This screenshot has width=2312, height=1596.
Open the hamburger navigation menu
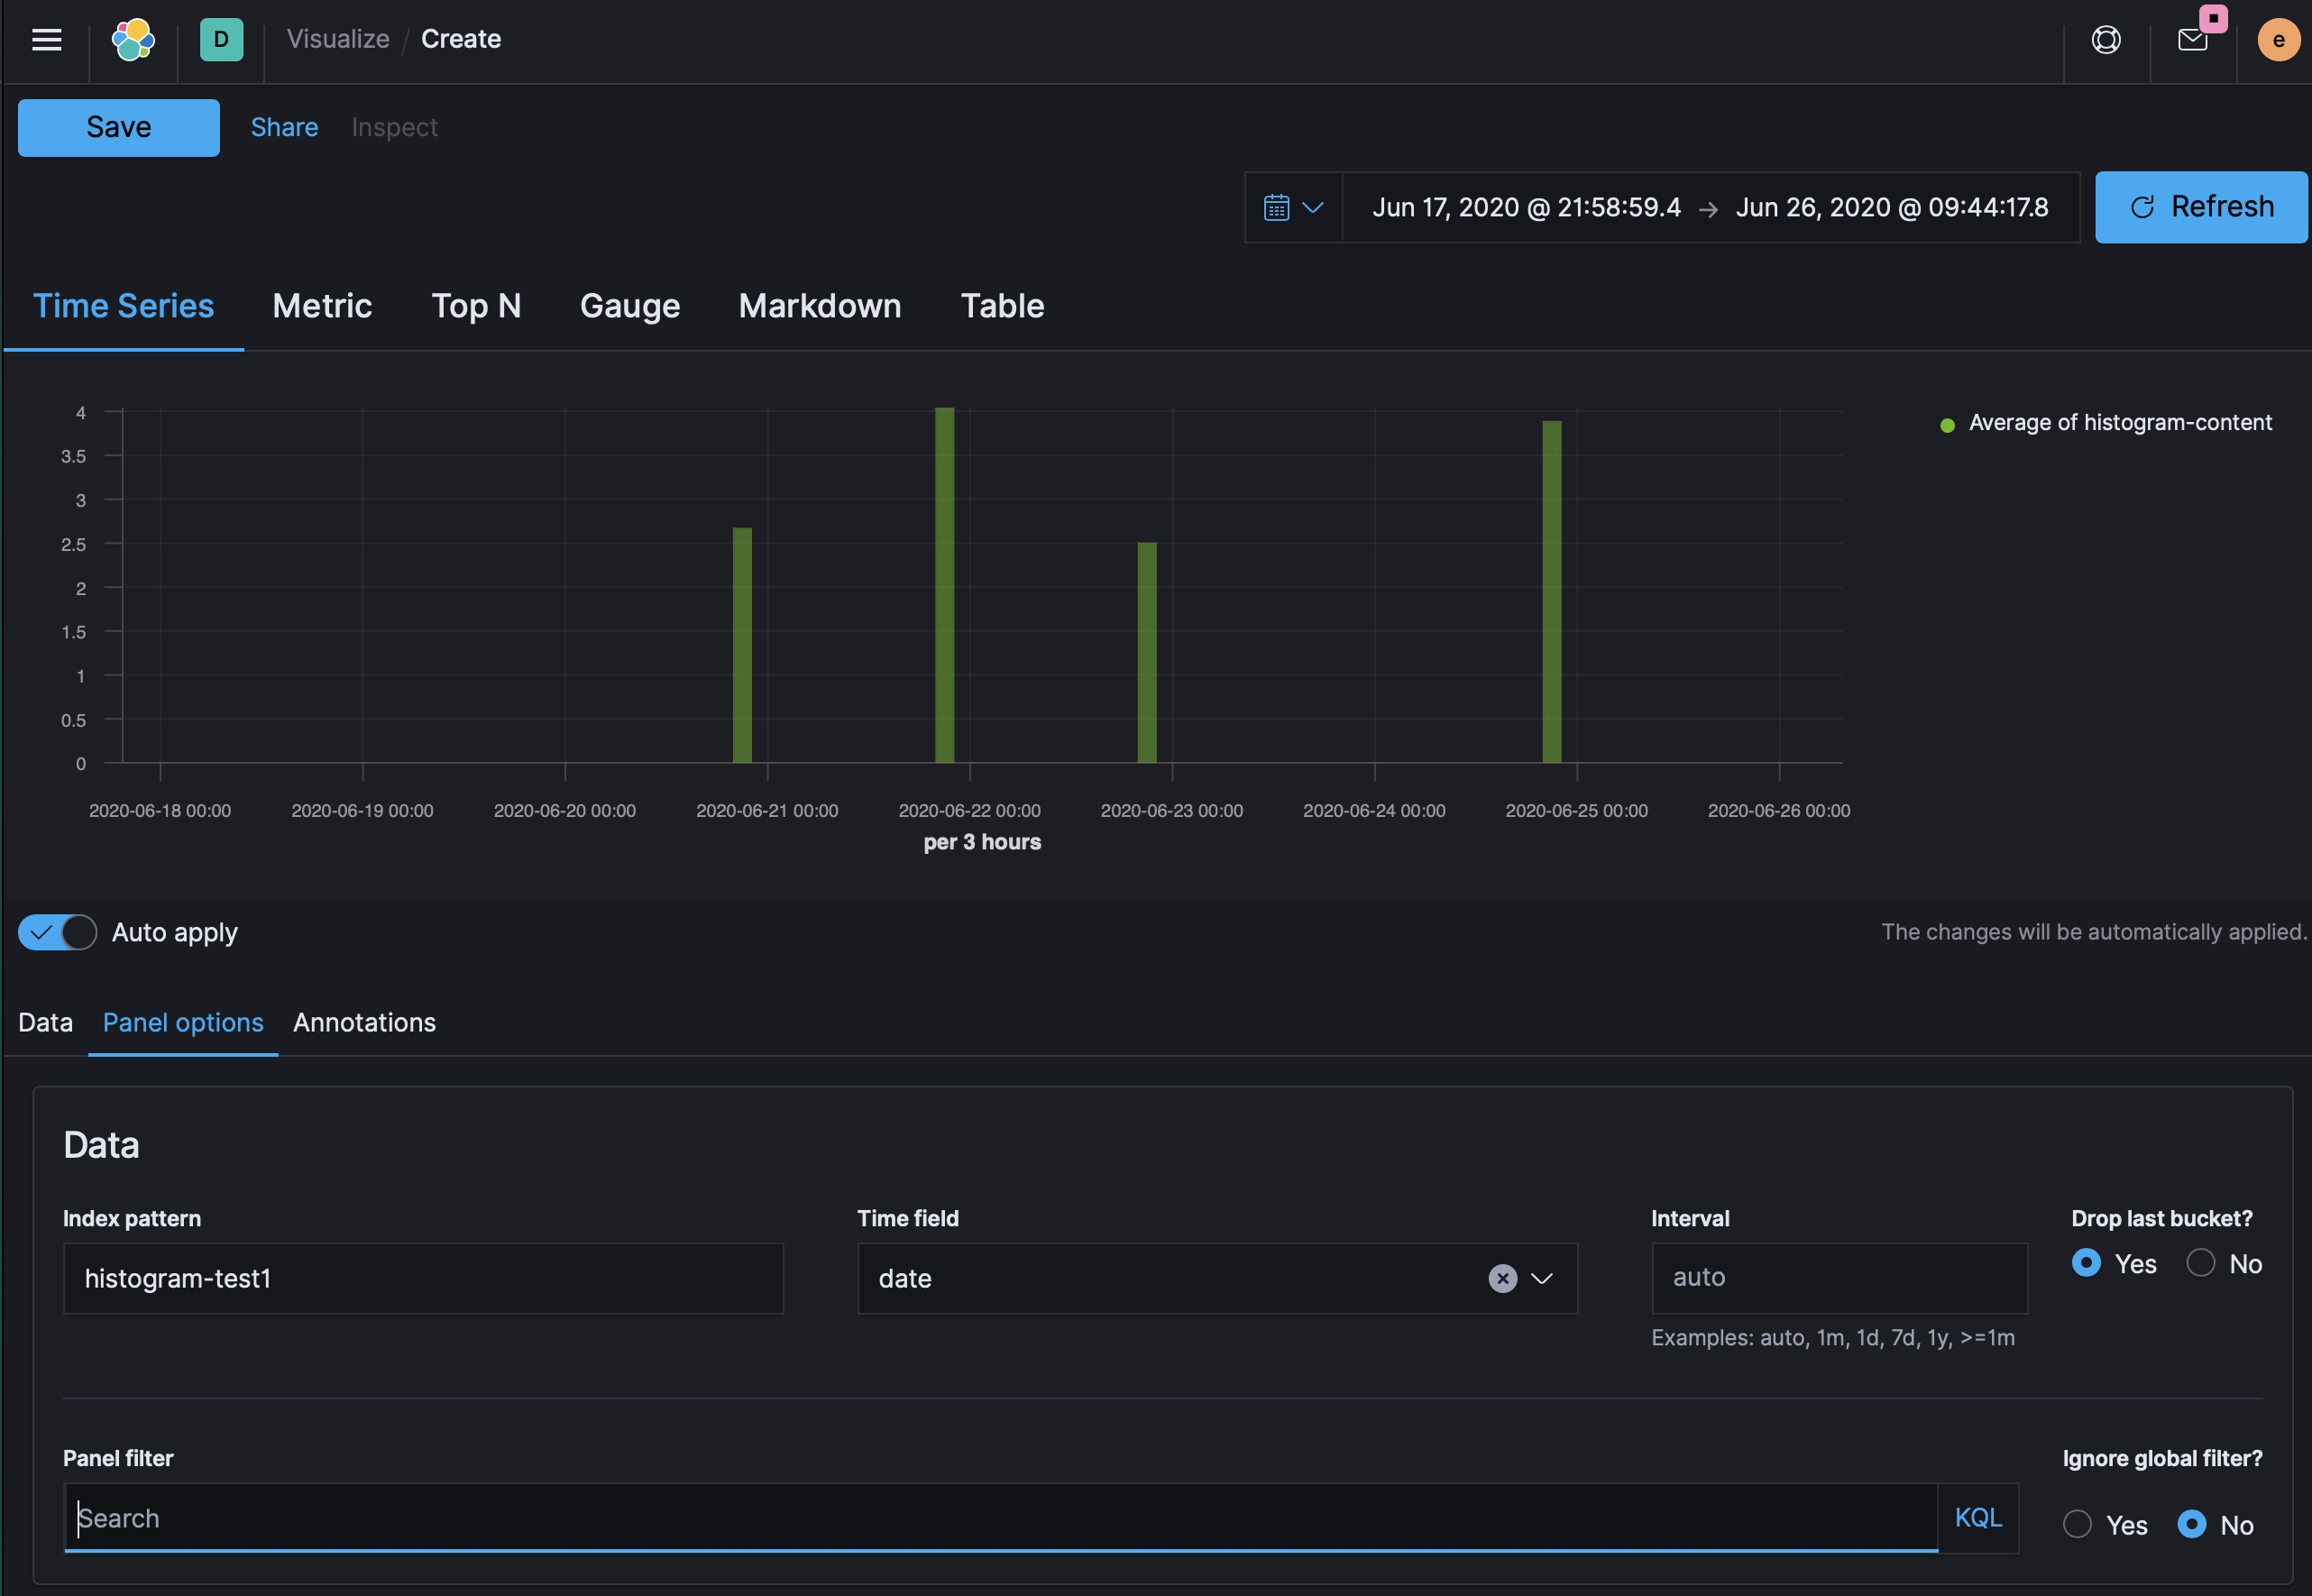47,40
